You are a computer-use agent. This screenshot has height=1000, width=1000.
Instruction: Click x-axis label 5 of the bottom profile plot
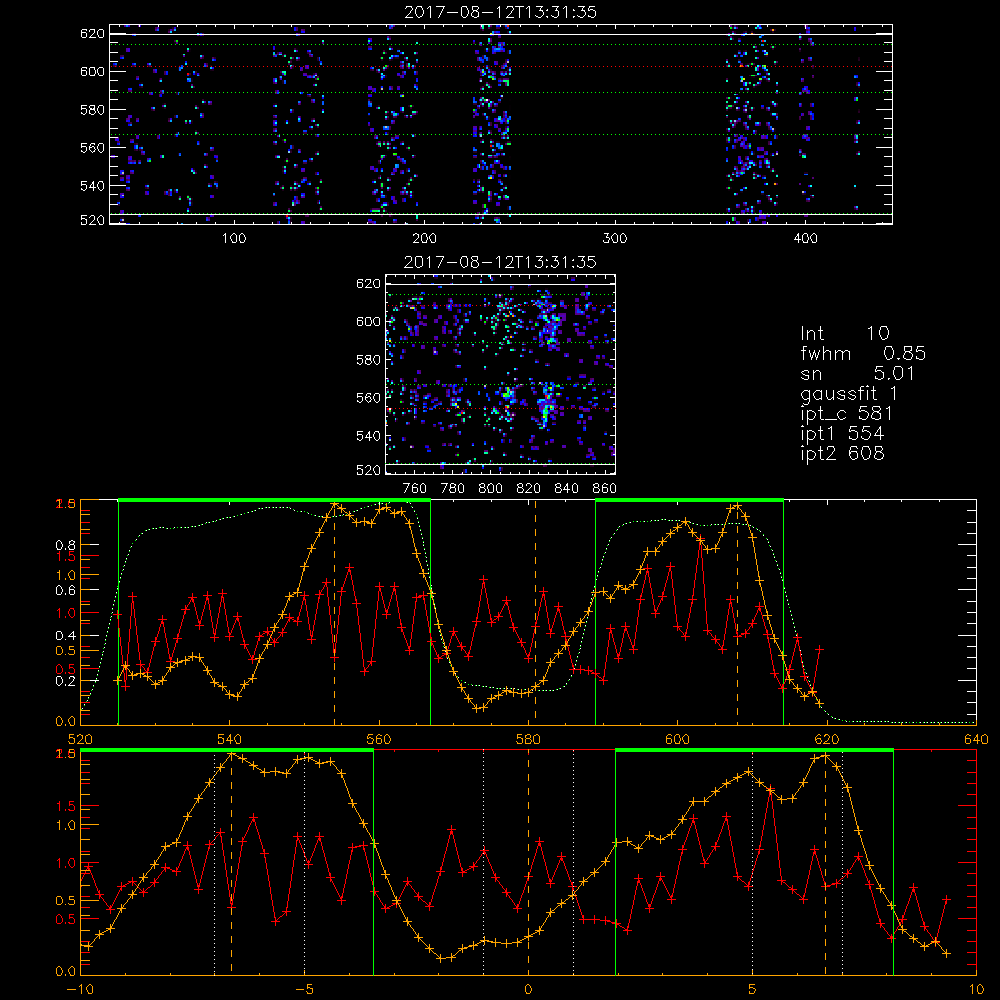pos(752,990)
